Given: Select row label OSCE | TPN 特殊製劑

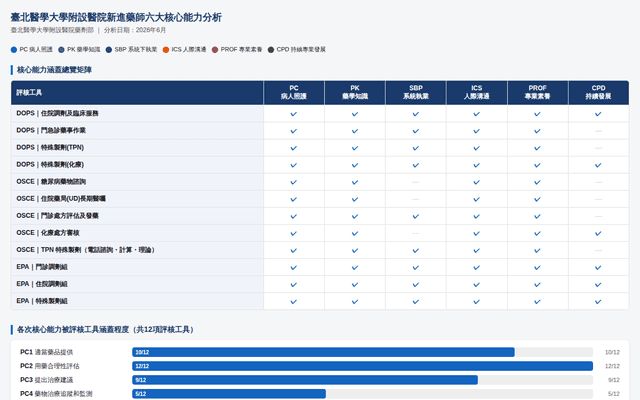Looking at the screenshot, I should [x=87, y=250].
